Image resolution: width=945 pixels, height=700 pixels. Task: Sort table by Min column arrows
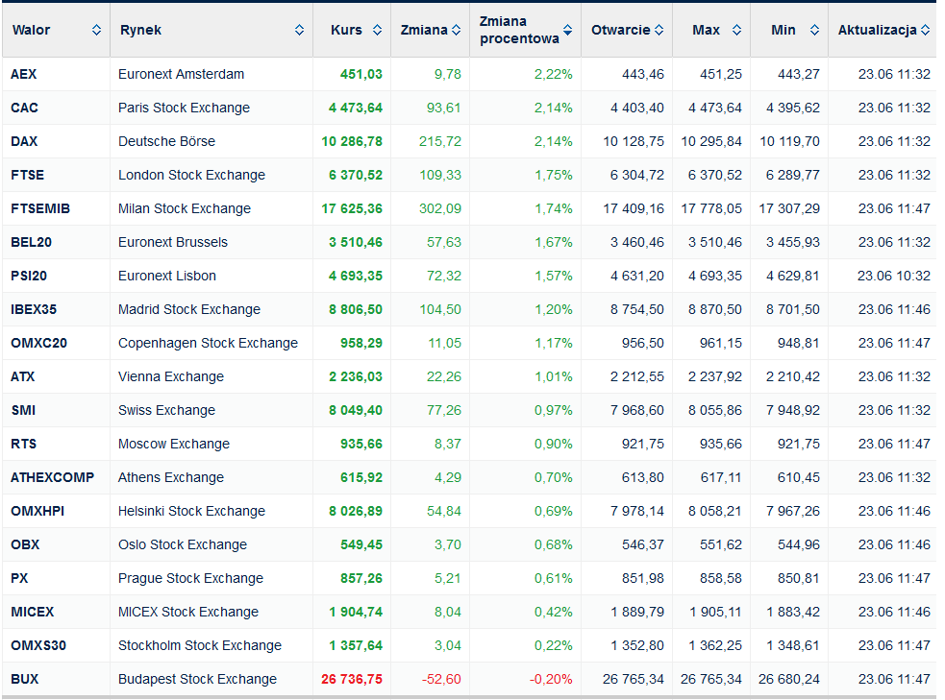click(814, 30)
